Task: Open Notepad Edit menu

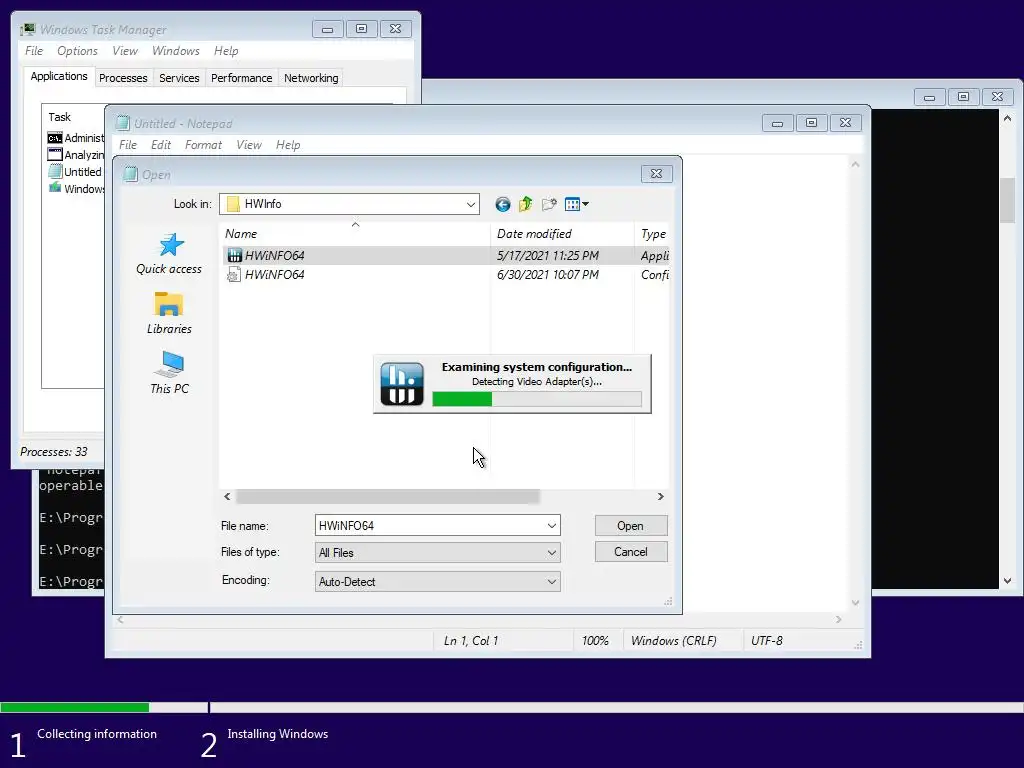Action: tap(161, 145)
